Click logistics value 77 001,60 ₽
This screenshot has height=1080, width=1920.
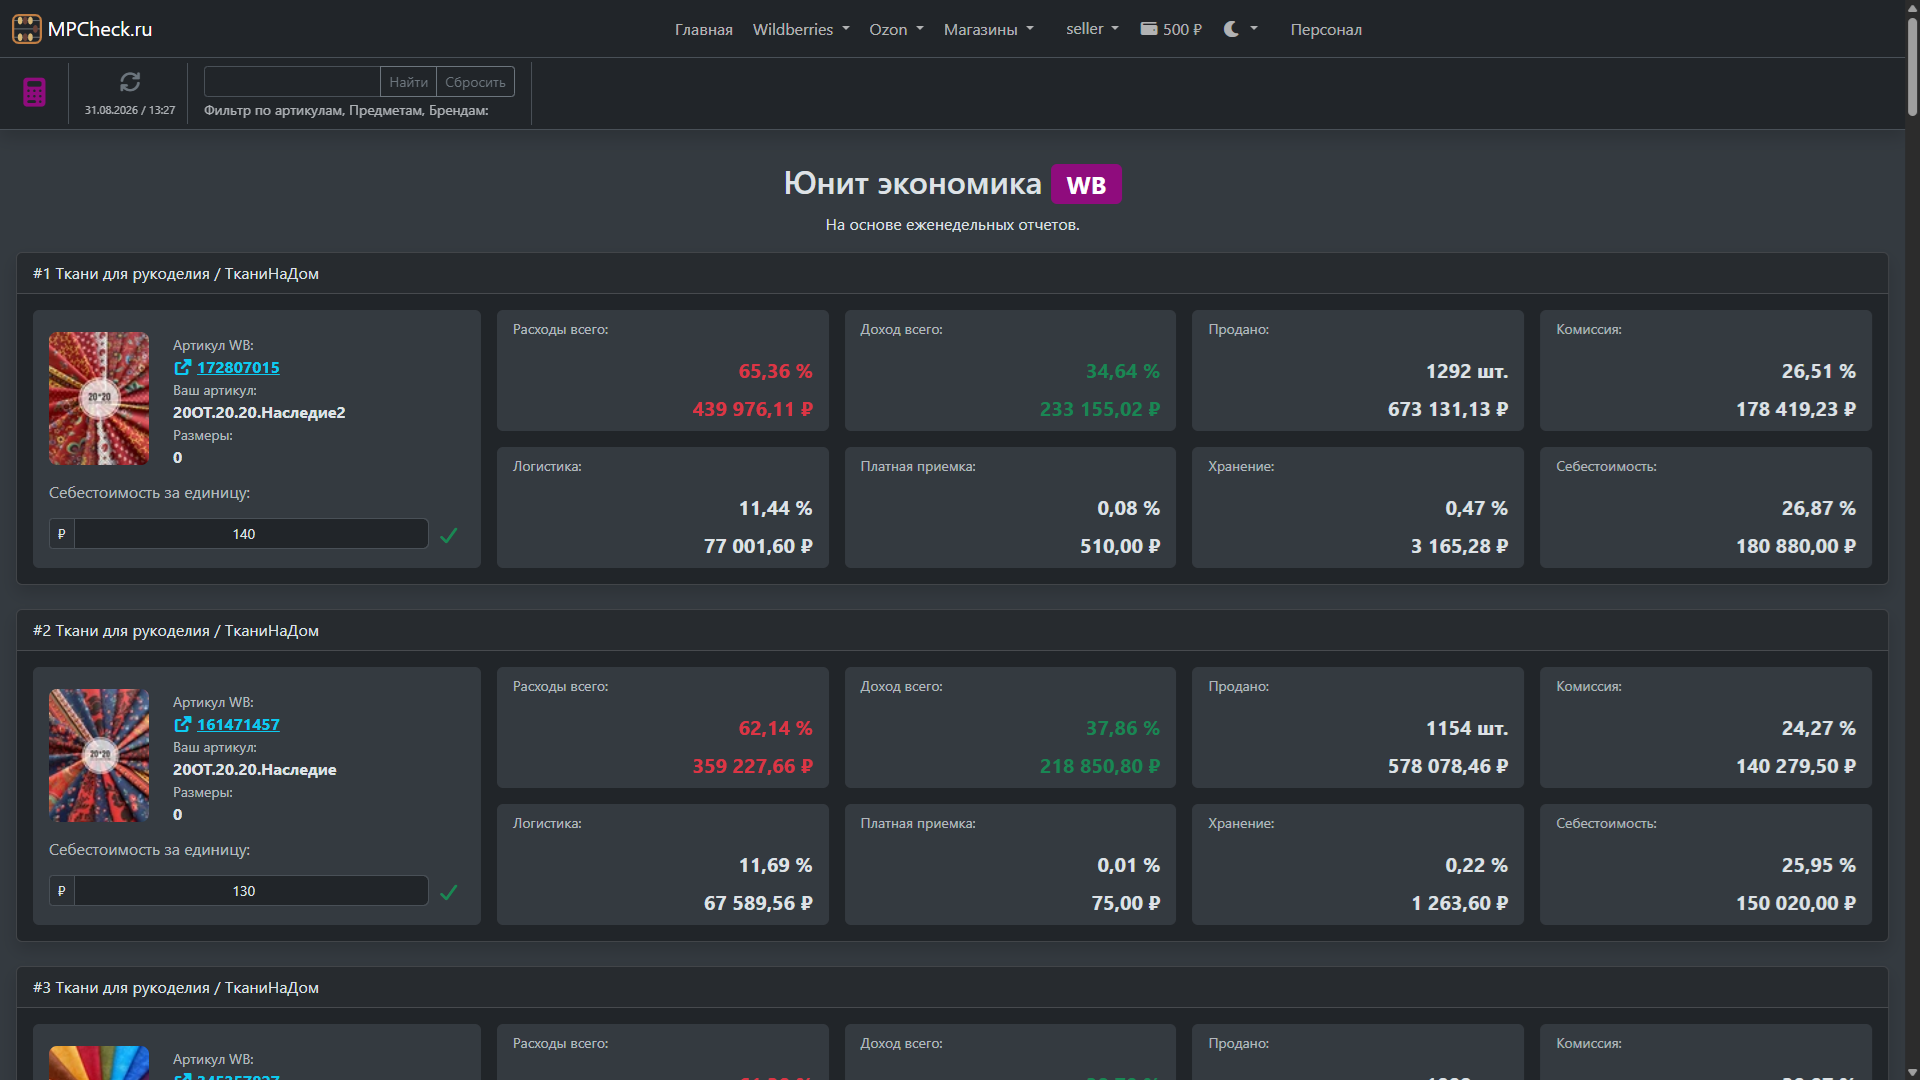[758, 546]
